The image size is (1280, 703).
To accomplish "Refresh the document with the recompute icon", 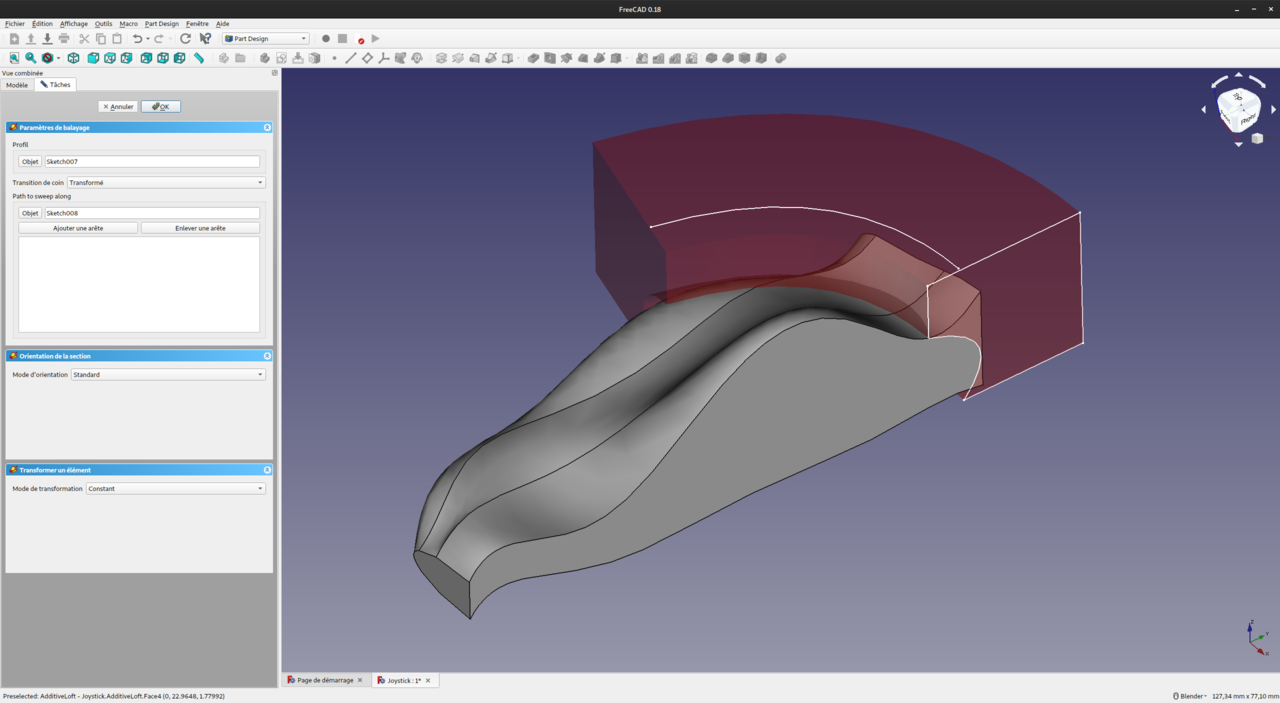I will (x=185, y=39).
